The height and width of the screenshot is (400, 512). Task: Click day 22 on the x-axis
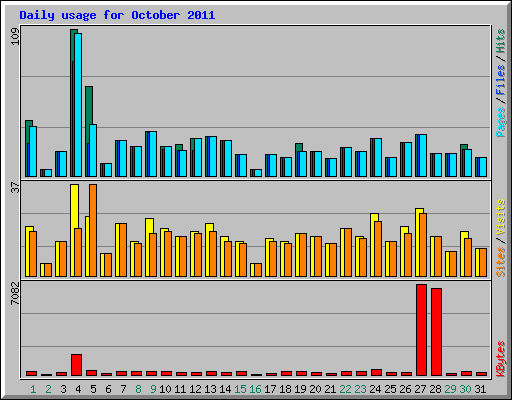(345, 389)
